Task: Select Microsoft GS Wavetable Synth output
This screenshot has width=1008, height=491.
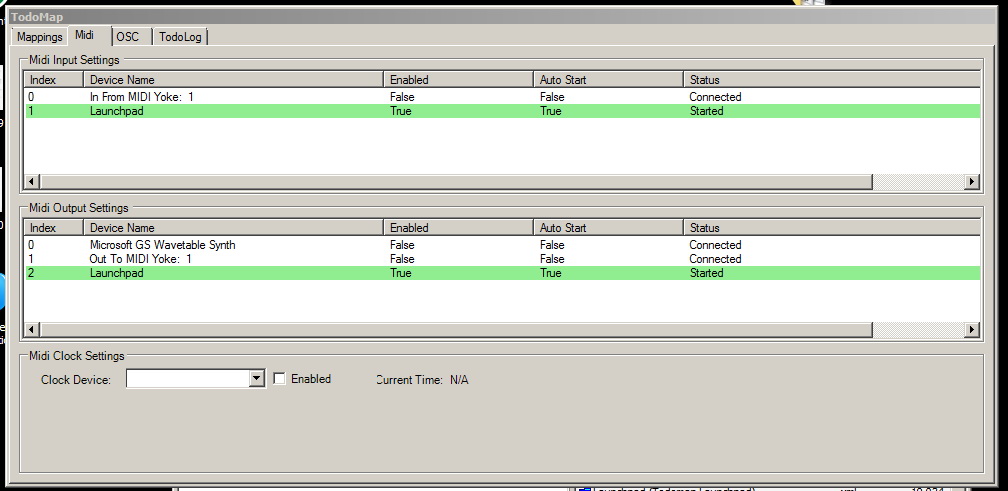Action: (x=162, y=245)
